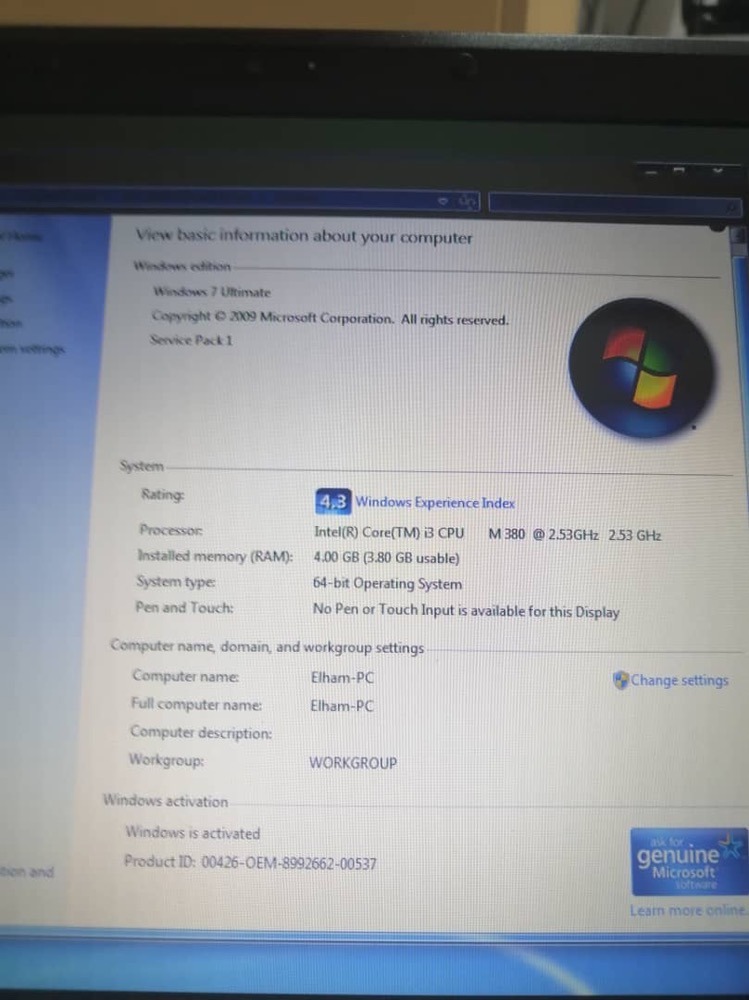Select the Product ID 00426-OEM-8992662-00537 text
The width and height of the screenshot is (749, 1000).
(x=250, y=862)
